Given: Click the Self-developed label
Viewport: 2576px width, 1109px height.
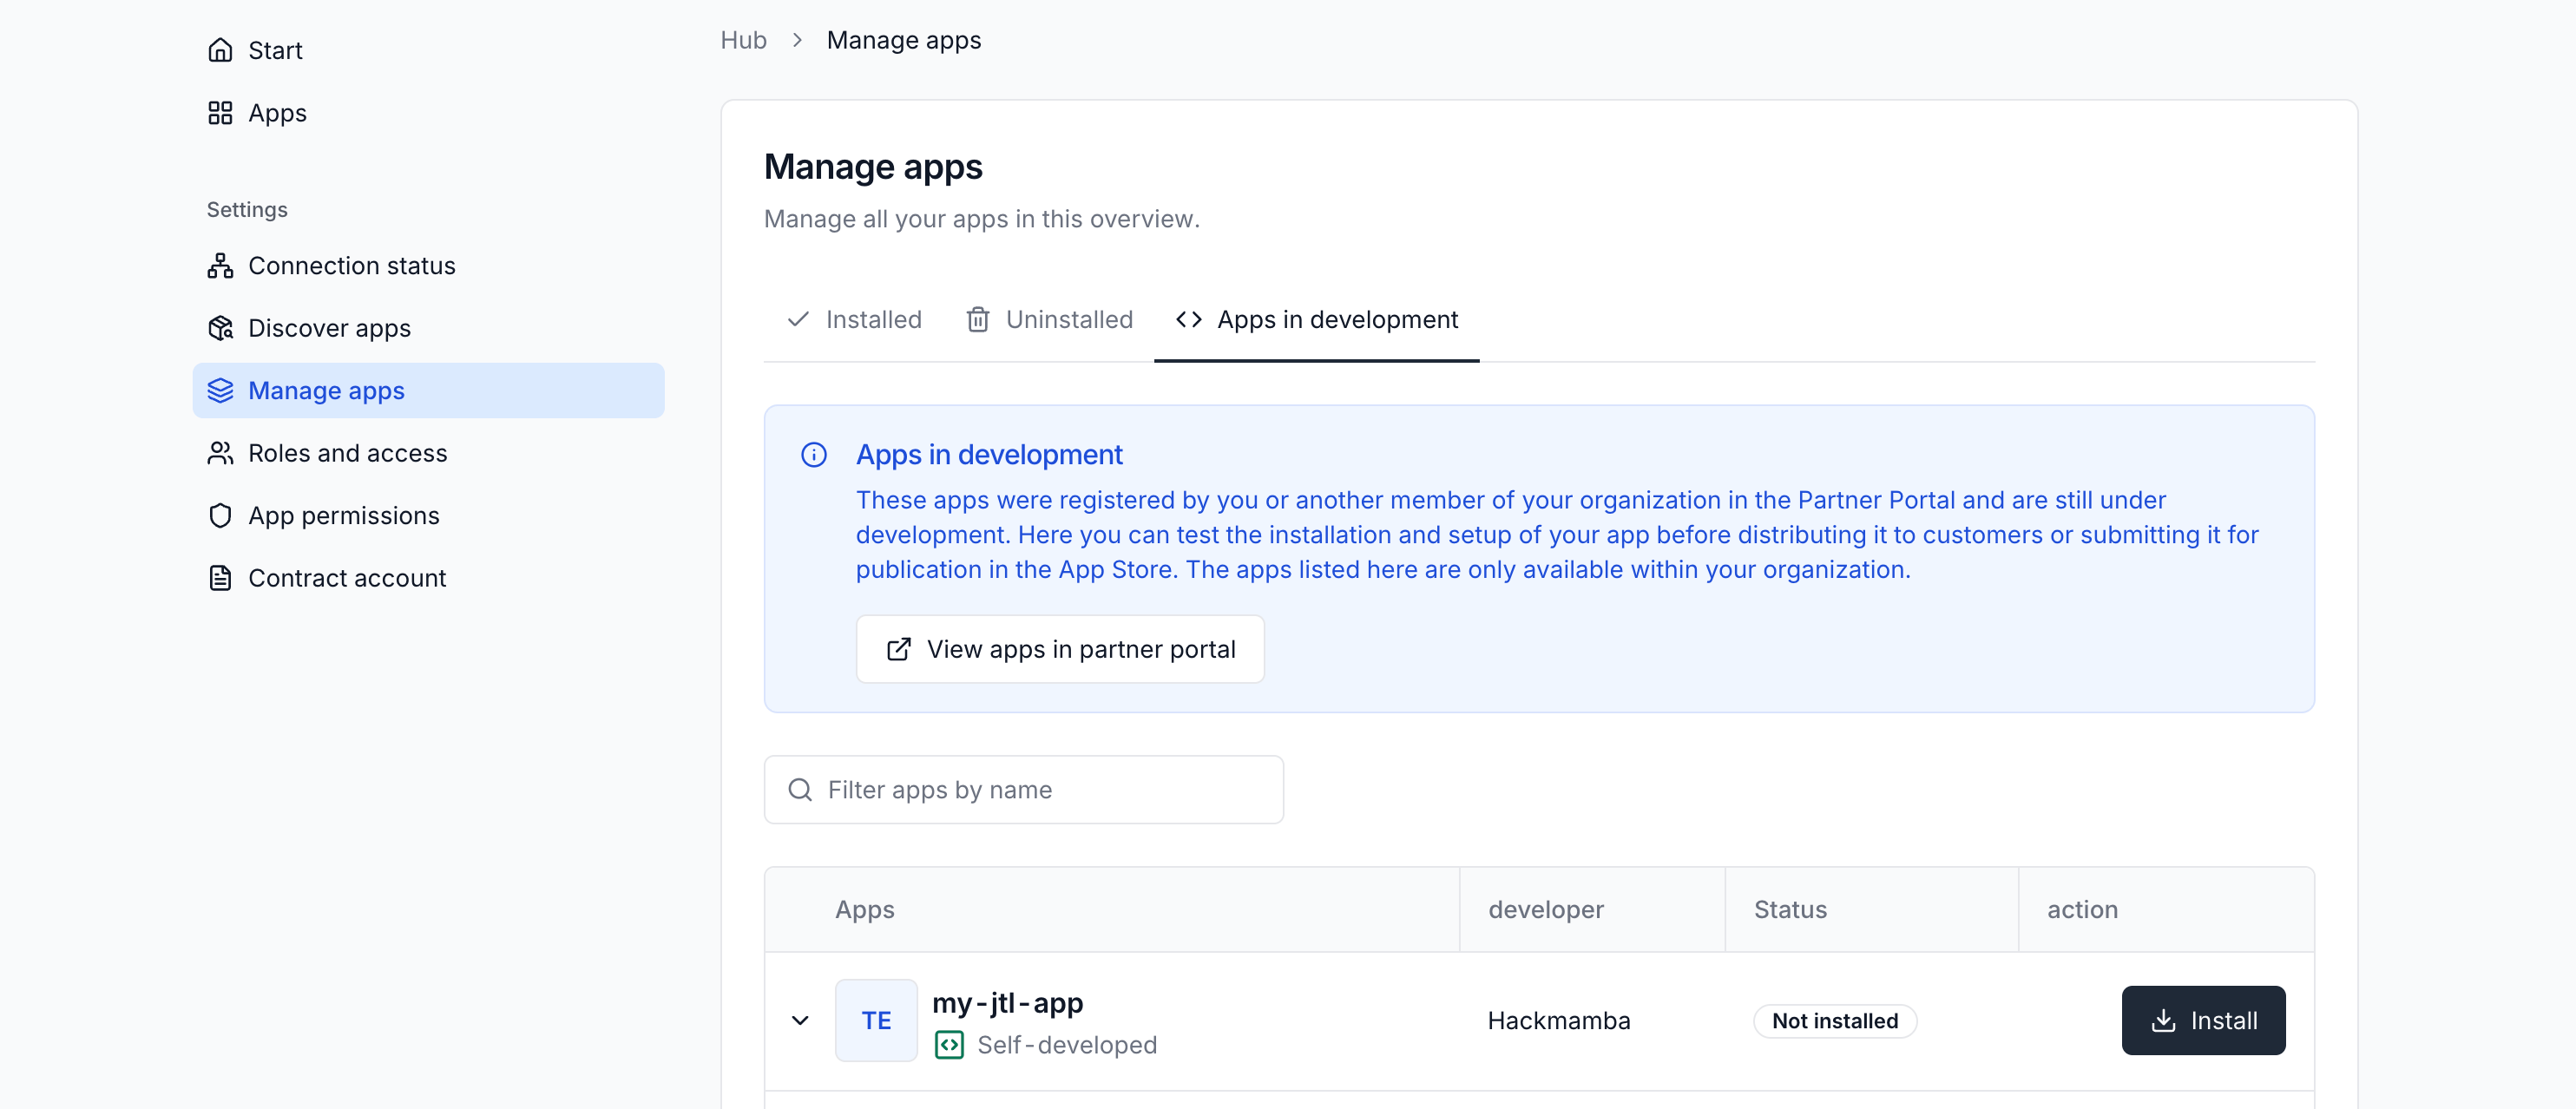Looking at the screenshot, I should click(x=1067, y=1045).
